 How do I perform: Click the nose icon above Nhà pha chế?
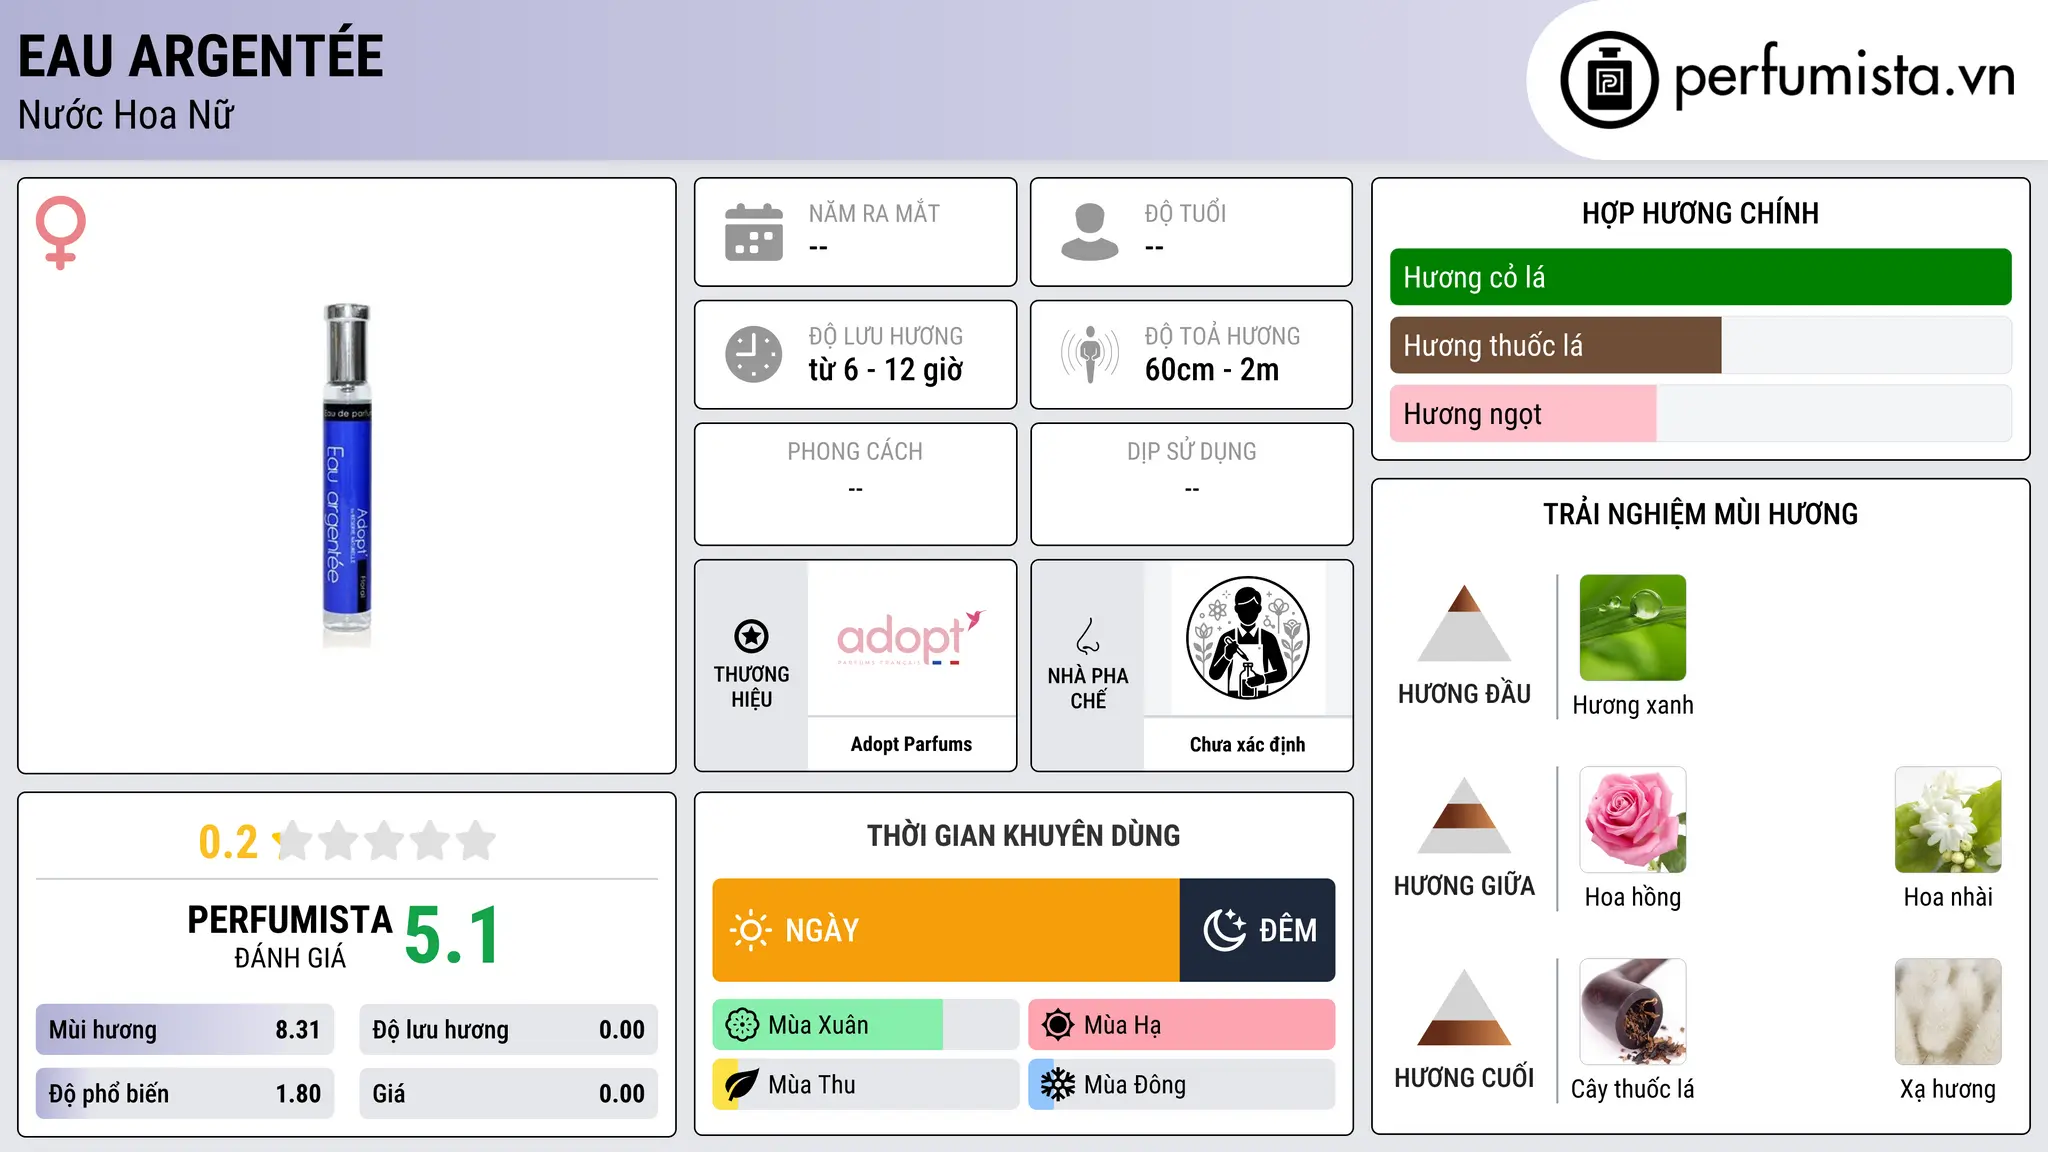point(1088,636)
